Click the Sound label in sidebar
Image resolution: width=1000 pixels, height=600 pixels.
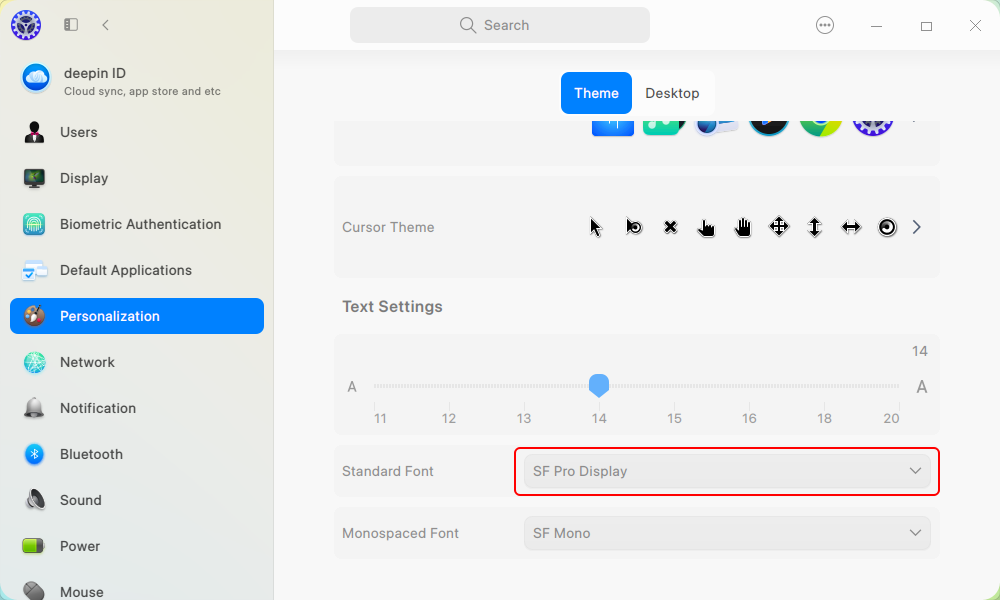80,500
